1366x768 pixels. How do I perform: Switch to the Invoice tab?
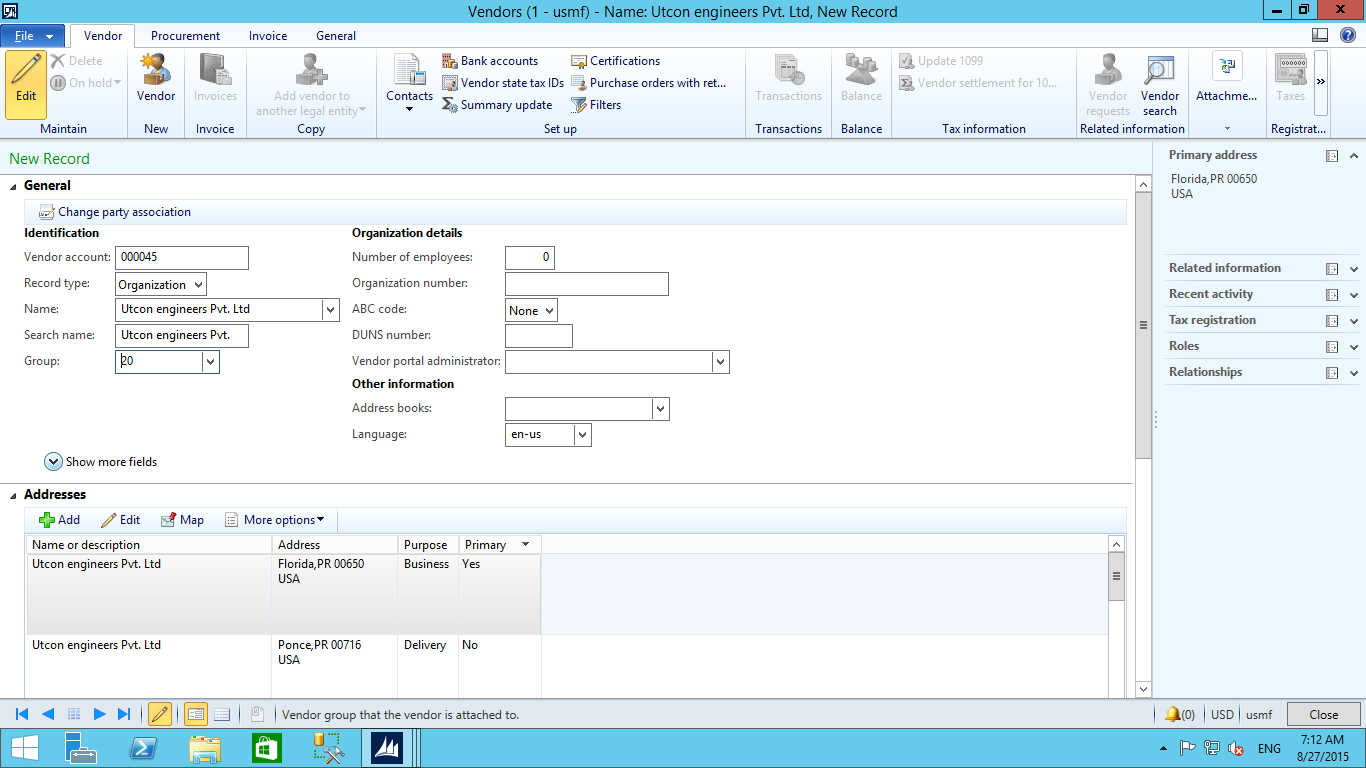(268, 36)
